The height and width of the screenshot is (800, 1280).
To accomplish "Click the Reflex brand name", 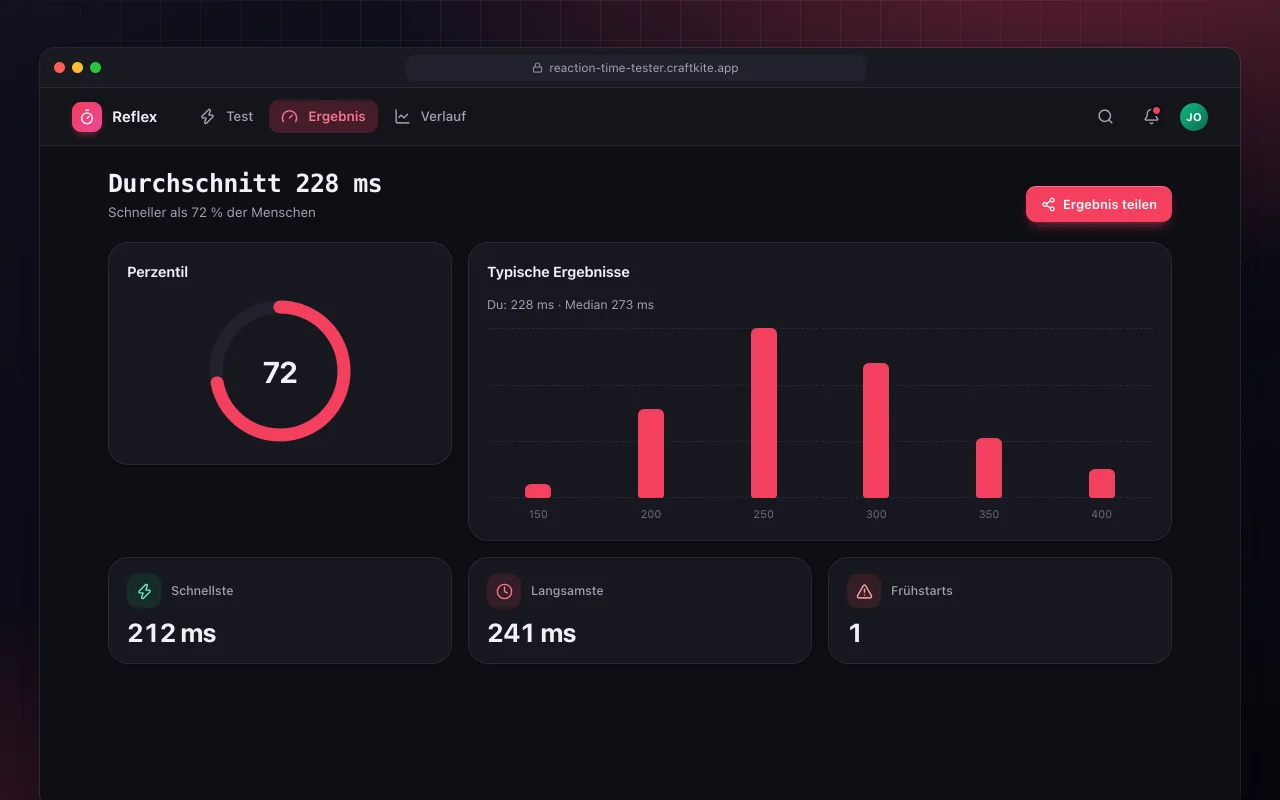I will [x=134, y=117].
